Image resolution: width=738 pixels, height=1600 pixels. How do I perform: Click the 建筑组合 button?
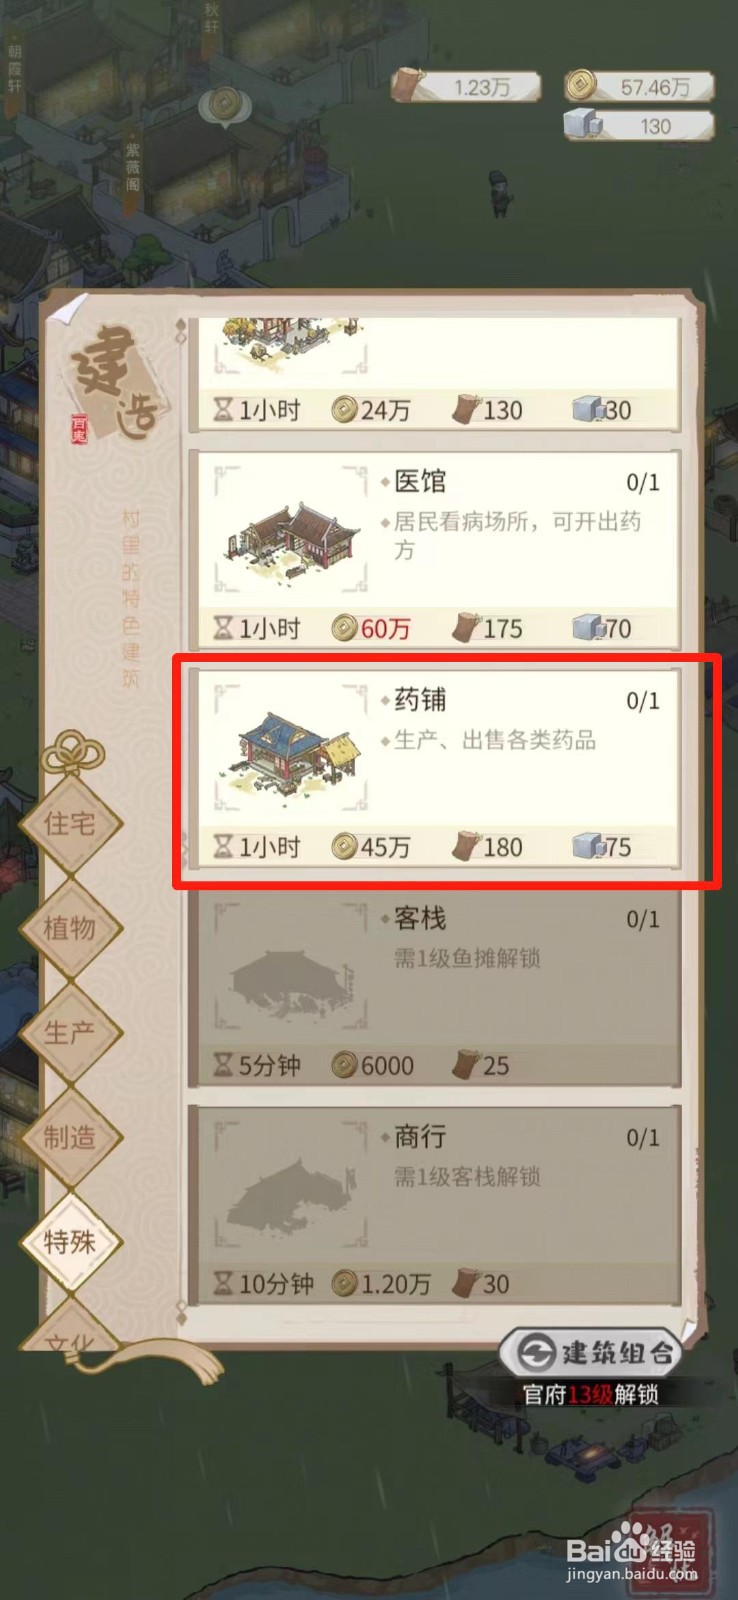pos(591,1354)
